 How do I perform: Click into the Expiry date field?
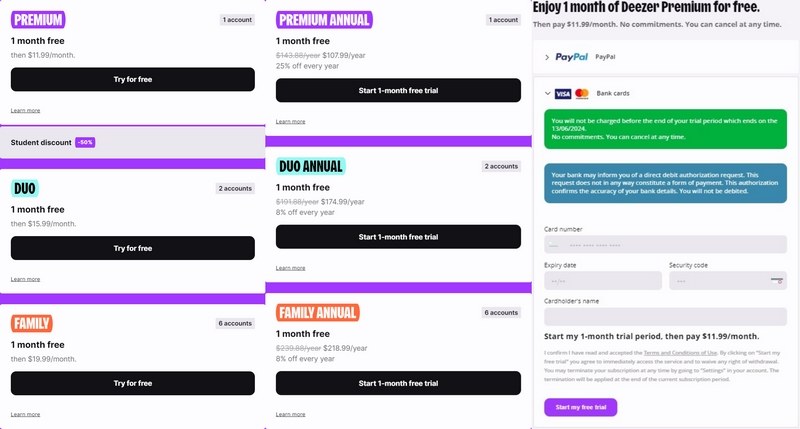tap(602, 281)
